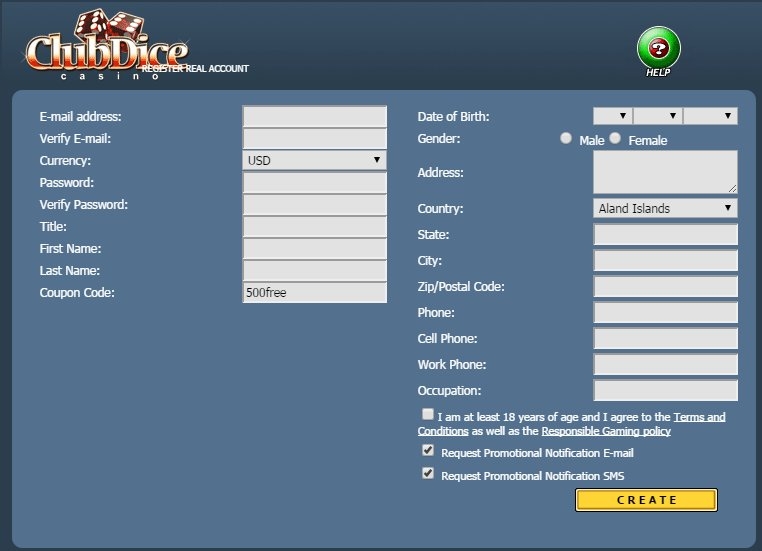The height and width of the screenshot is (551, 762).
Task: Click the ClubDice casino logo
Action: [105, 46]
